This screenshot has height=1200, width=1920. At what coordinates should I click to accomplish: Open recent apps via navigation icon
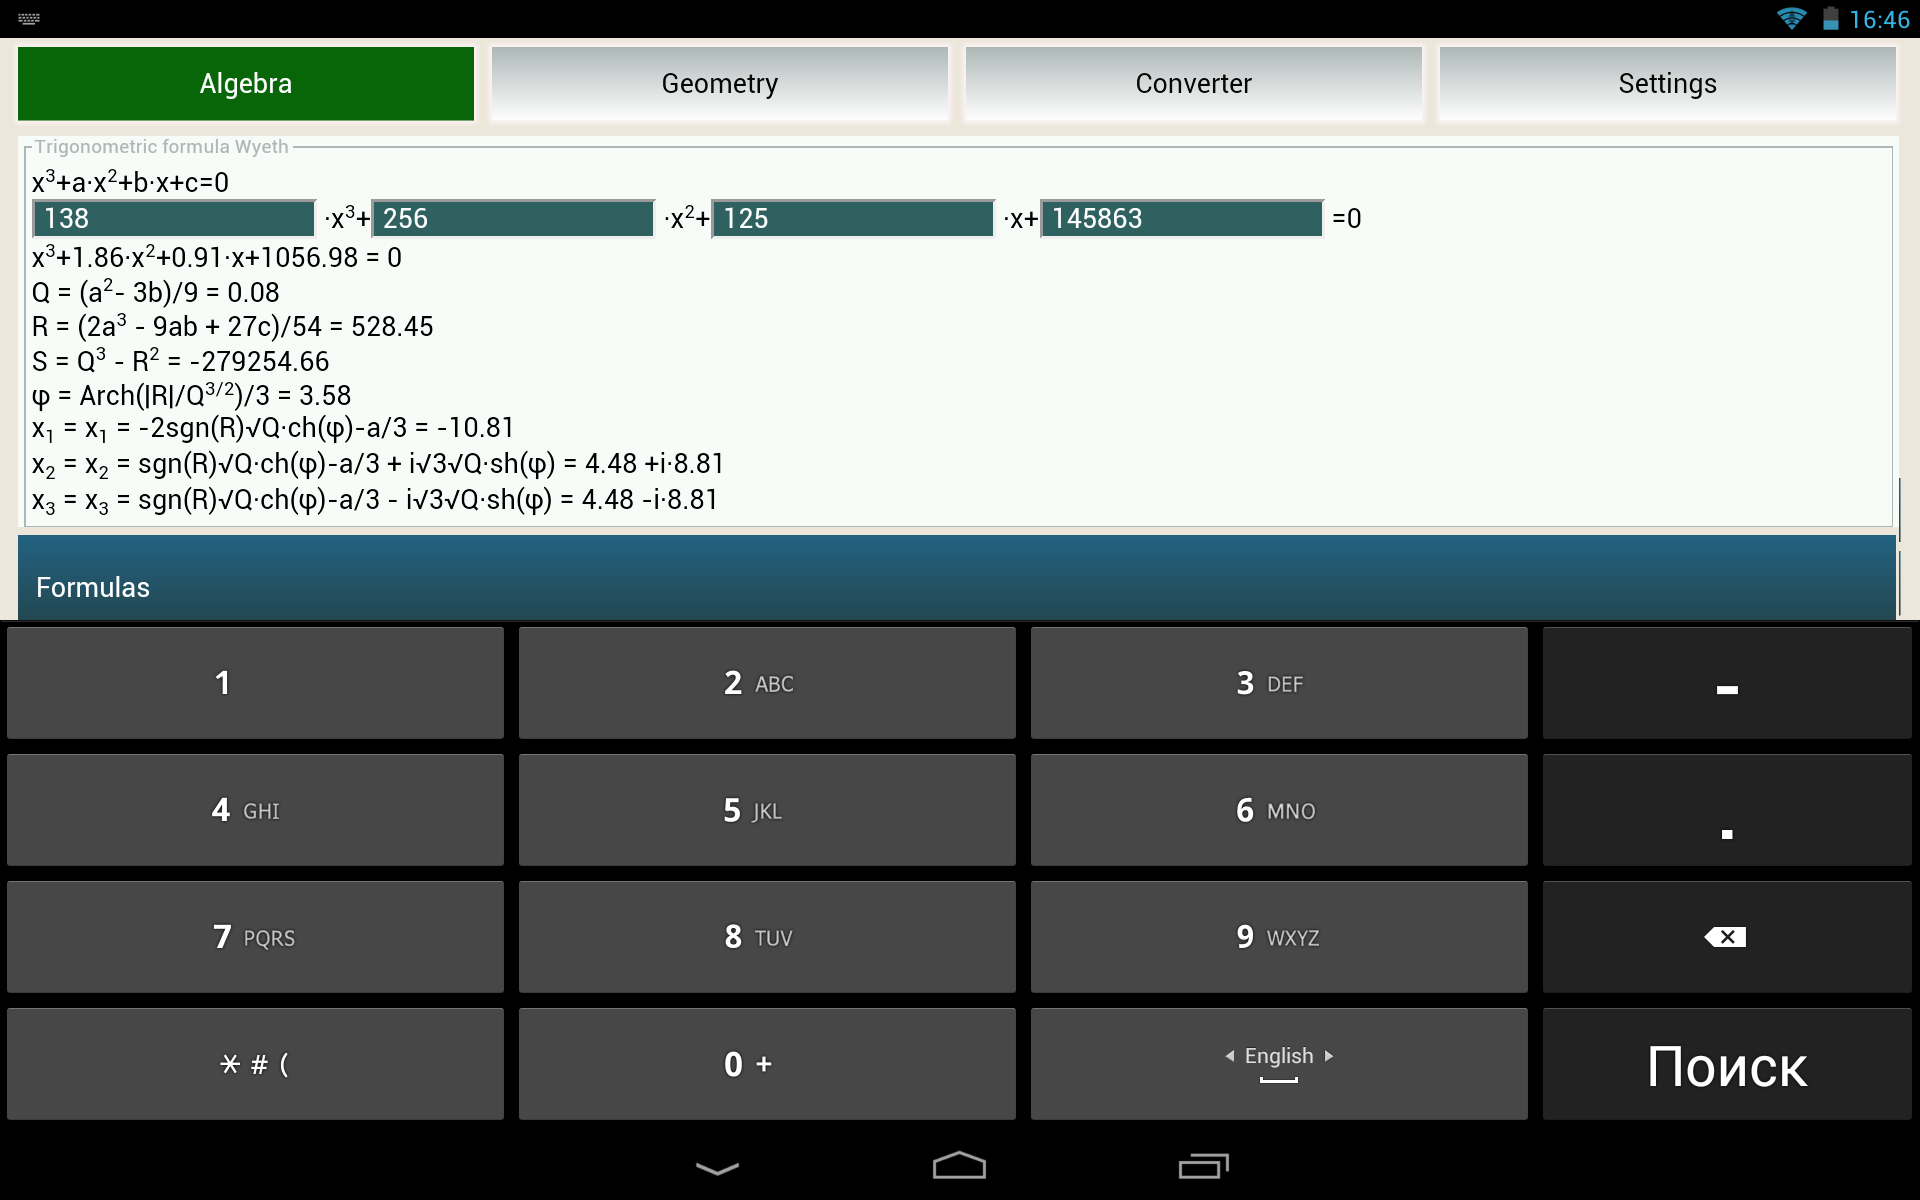(1203, 1166)
